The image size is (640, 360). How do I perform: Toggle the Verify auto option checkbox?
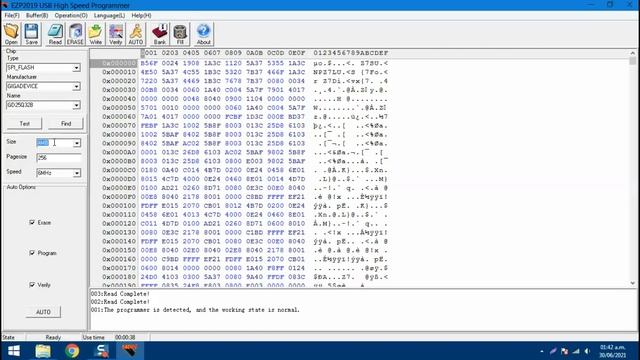coord(32,284)
